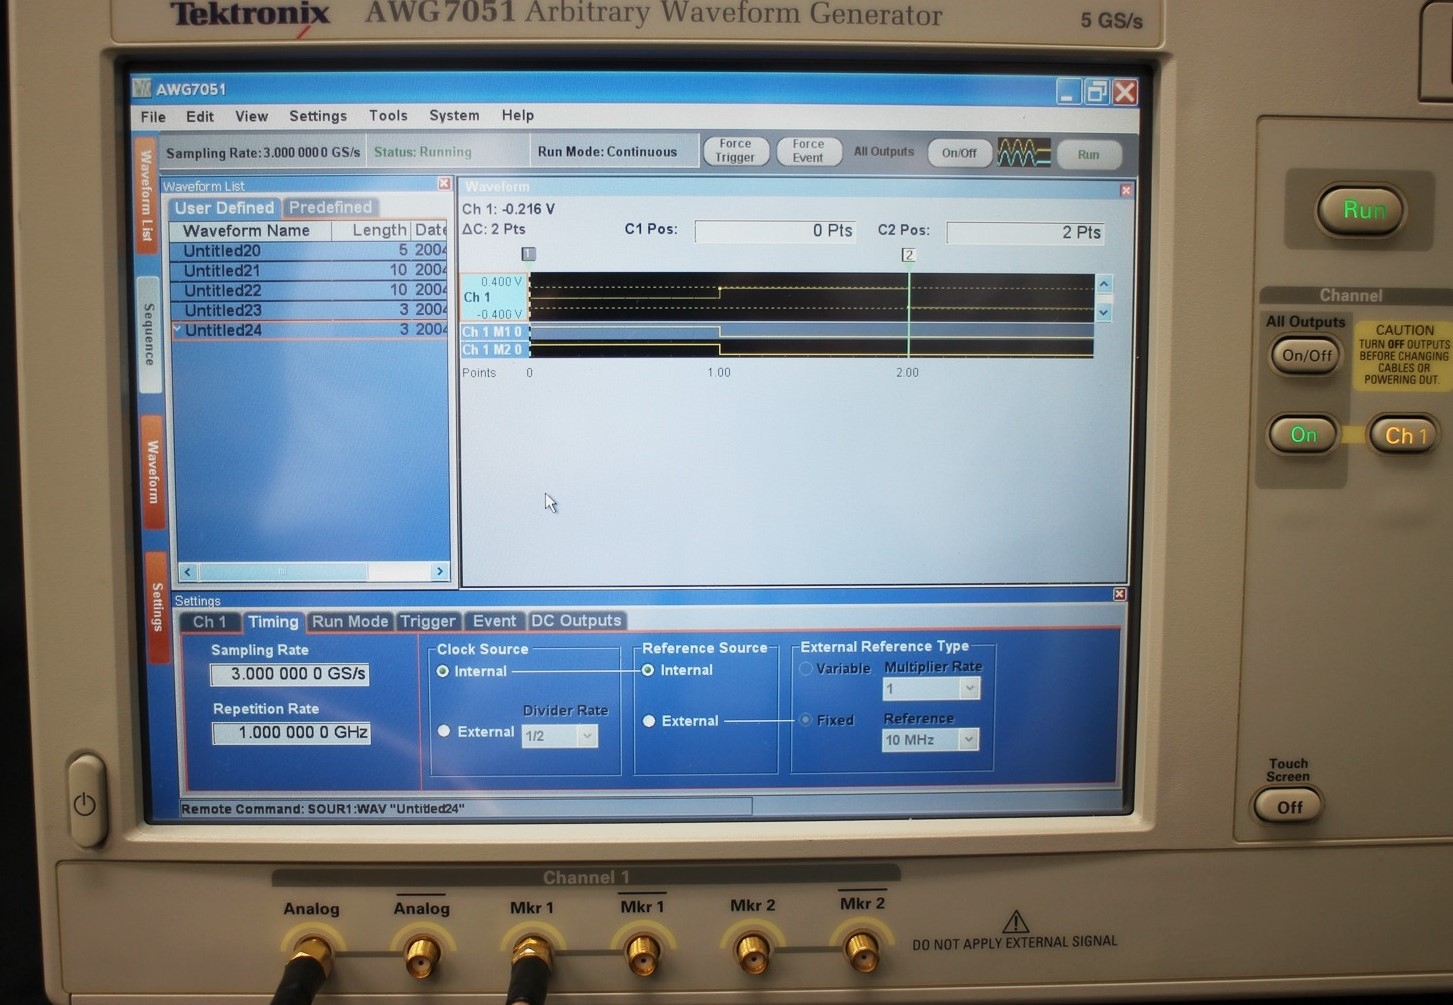1453x1005 pixels.
Task: Switch to DC Outputs settings tab
Action: pos(576,620)
